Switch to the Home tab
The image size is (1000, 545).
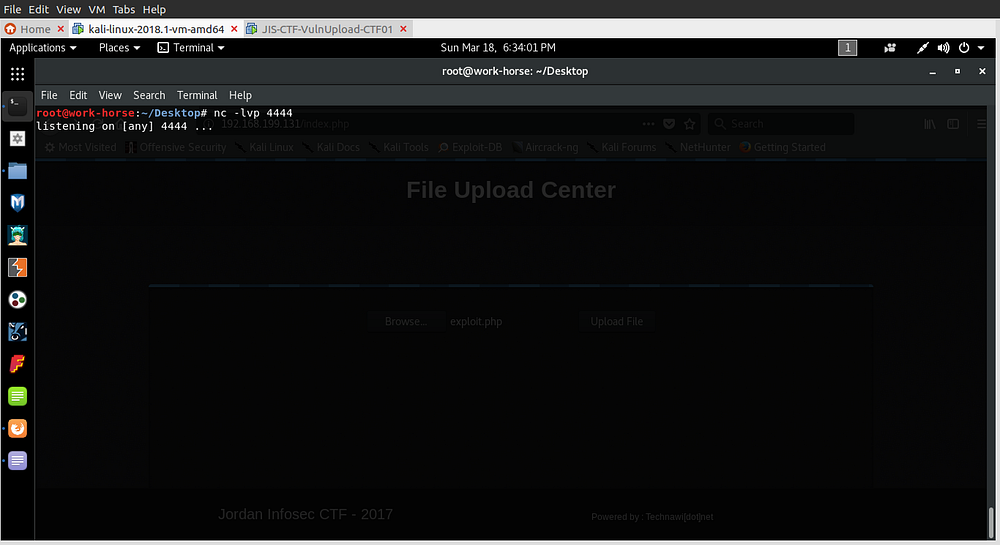(x=35, y=29)
